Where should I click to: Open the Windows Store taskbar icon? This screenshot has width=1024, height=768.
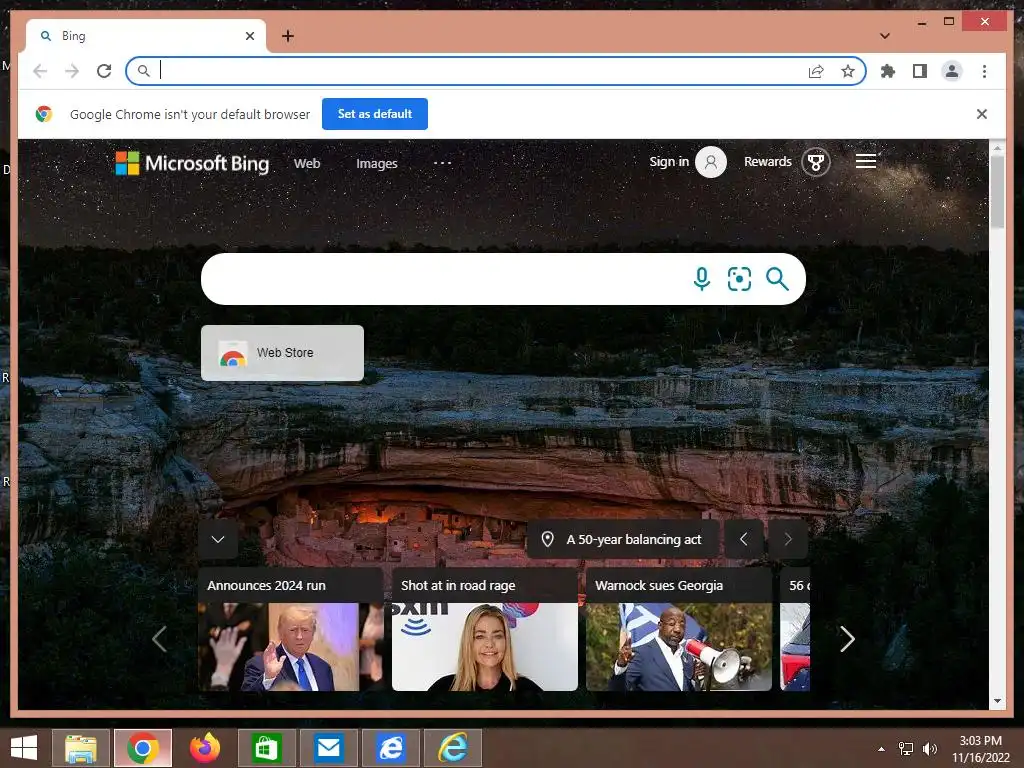tap(266, 748)
